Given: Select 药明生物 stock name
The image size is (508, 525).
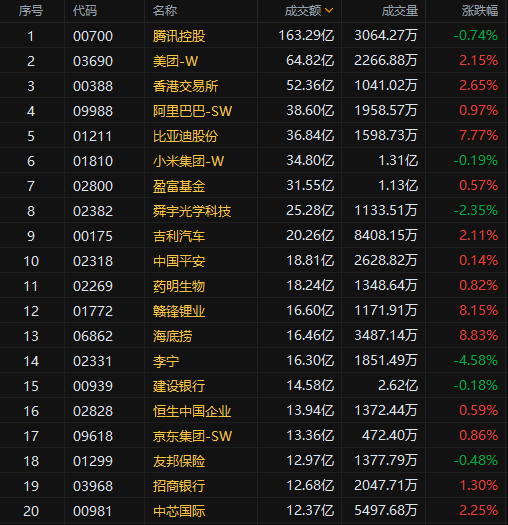Looking at the screenshot, I should [x=179, y=286].
